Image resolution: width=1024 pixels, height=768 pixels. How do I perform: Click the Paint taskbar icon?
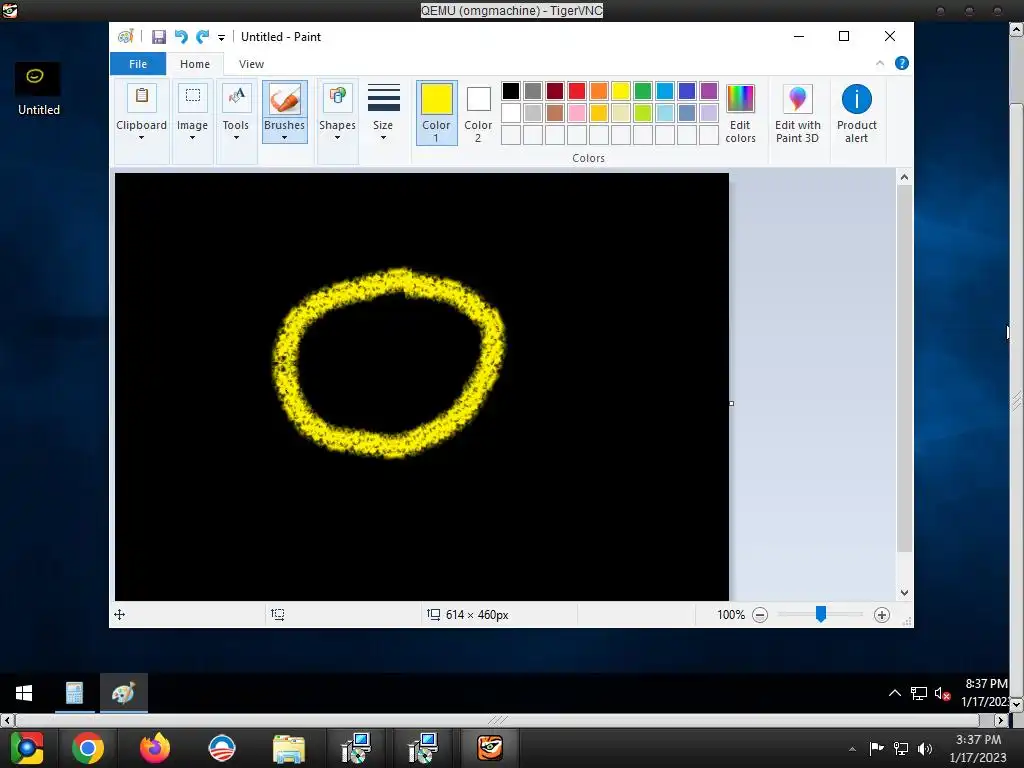(123, 693)
